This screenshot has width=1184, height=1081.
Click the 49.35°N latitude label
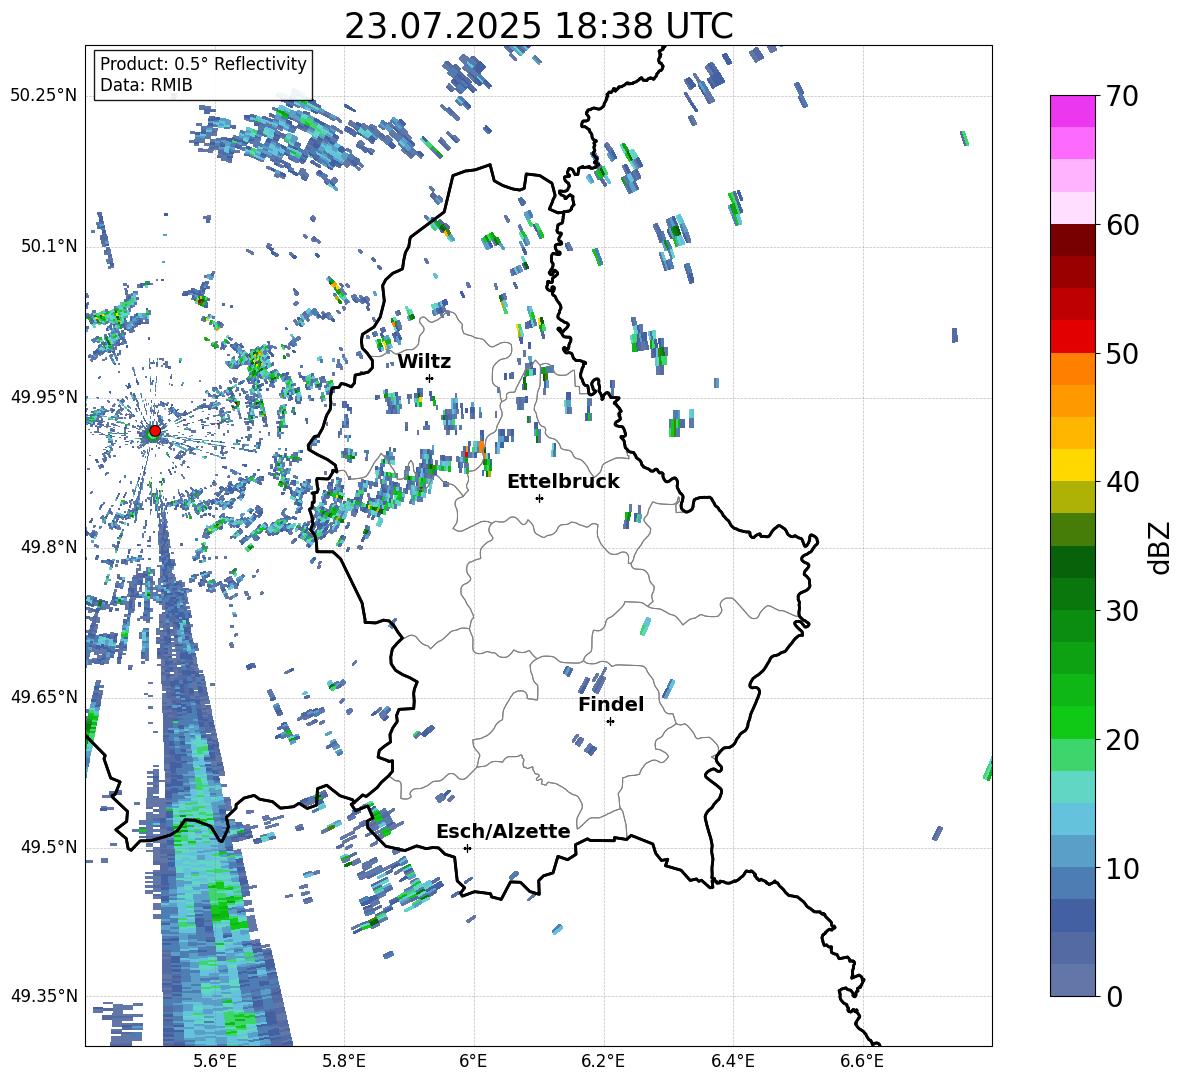point(44,996)
